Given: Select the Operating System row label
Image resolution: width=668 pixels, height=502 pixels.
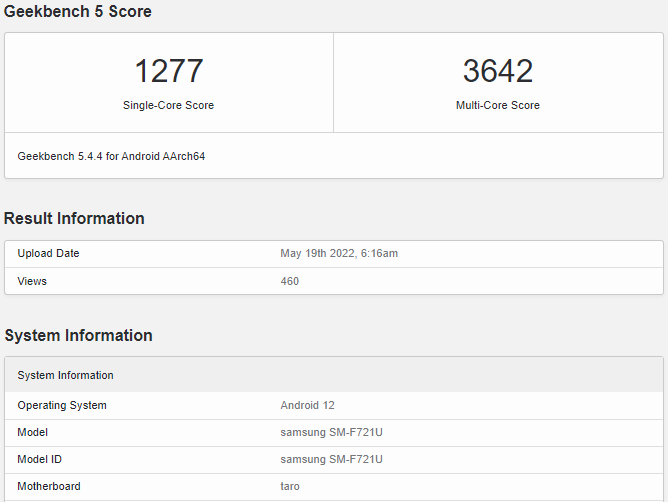Looking at the screenshot, I should 62,405.
